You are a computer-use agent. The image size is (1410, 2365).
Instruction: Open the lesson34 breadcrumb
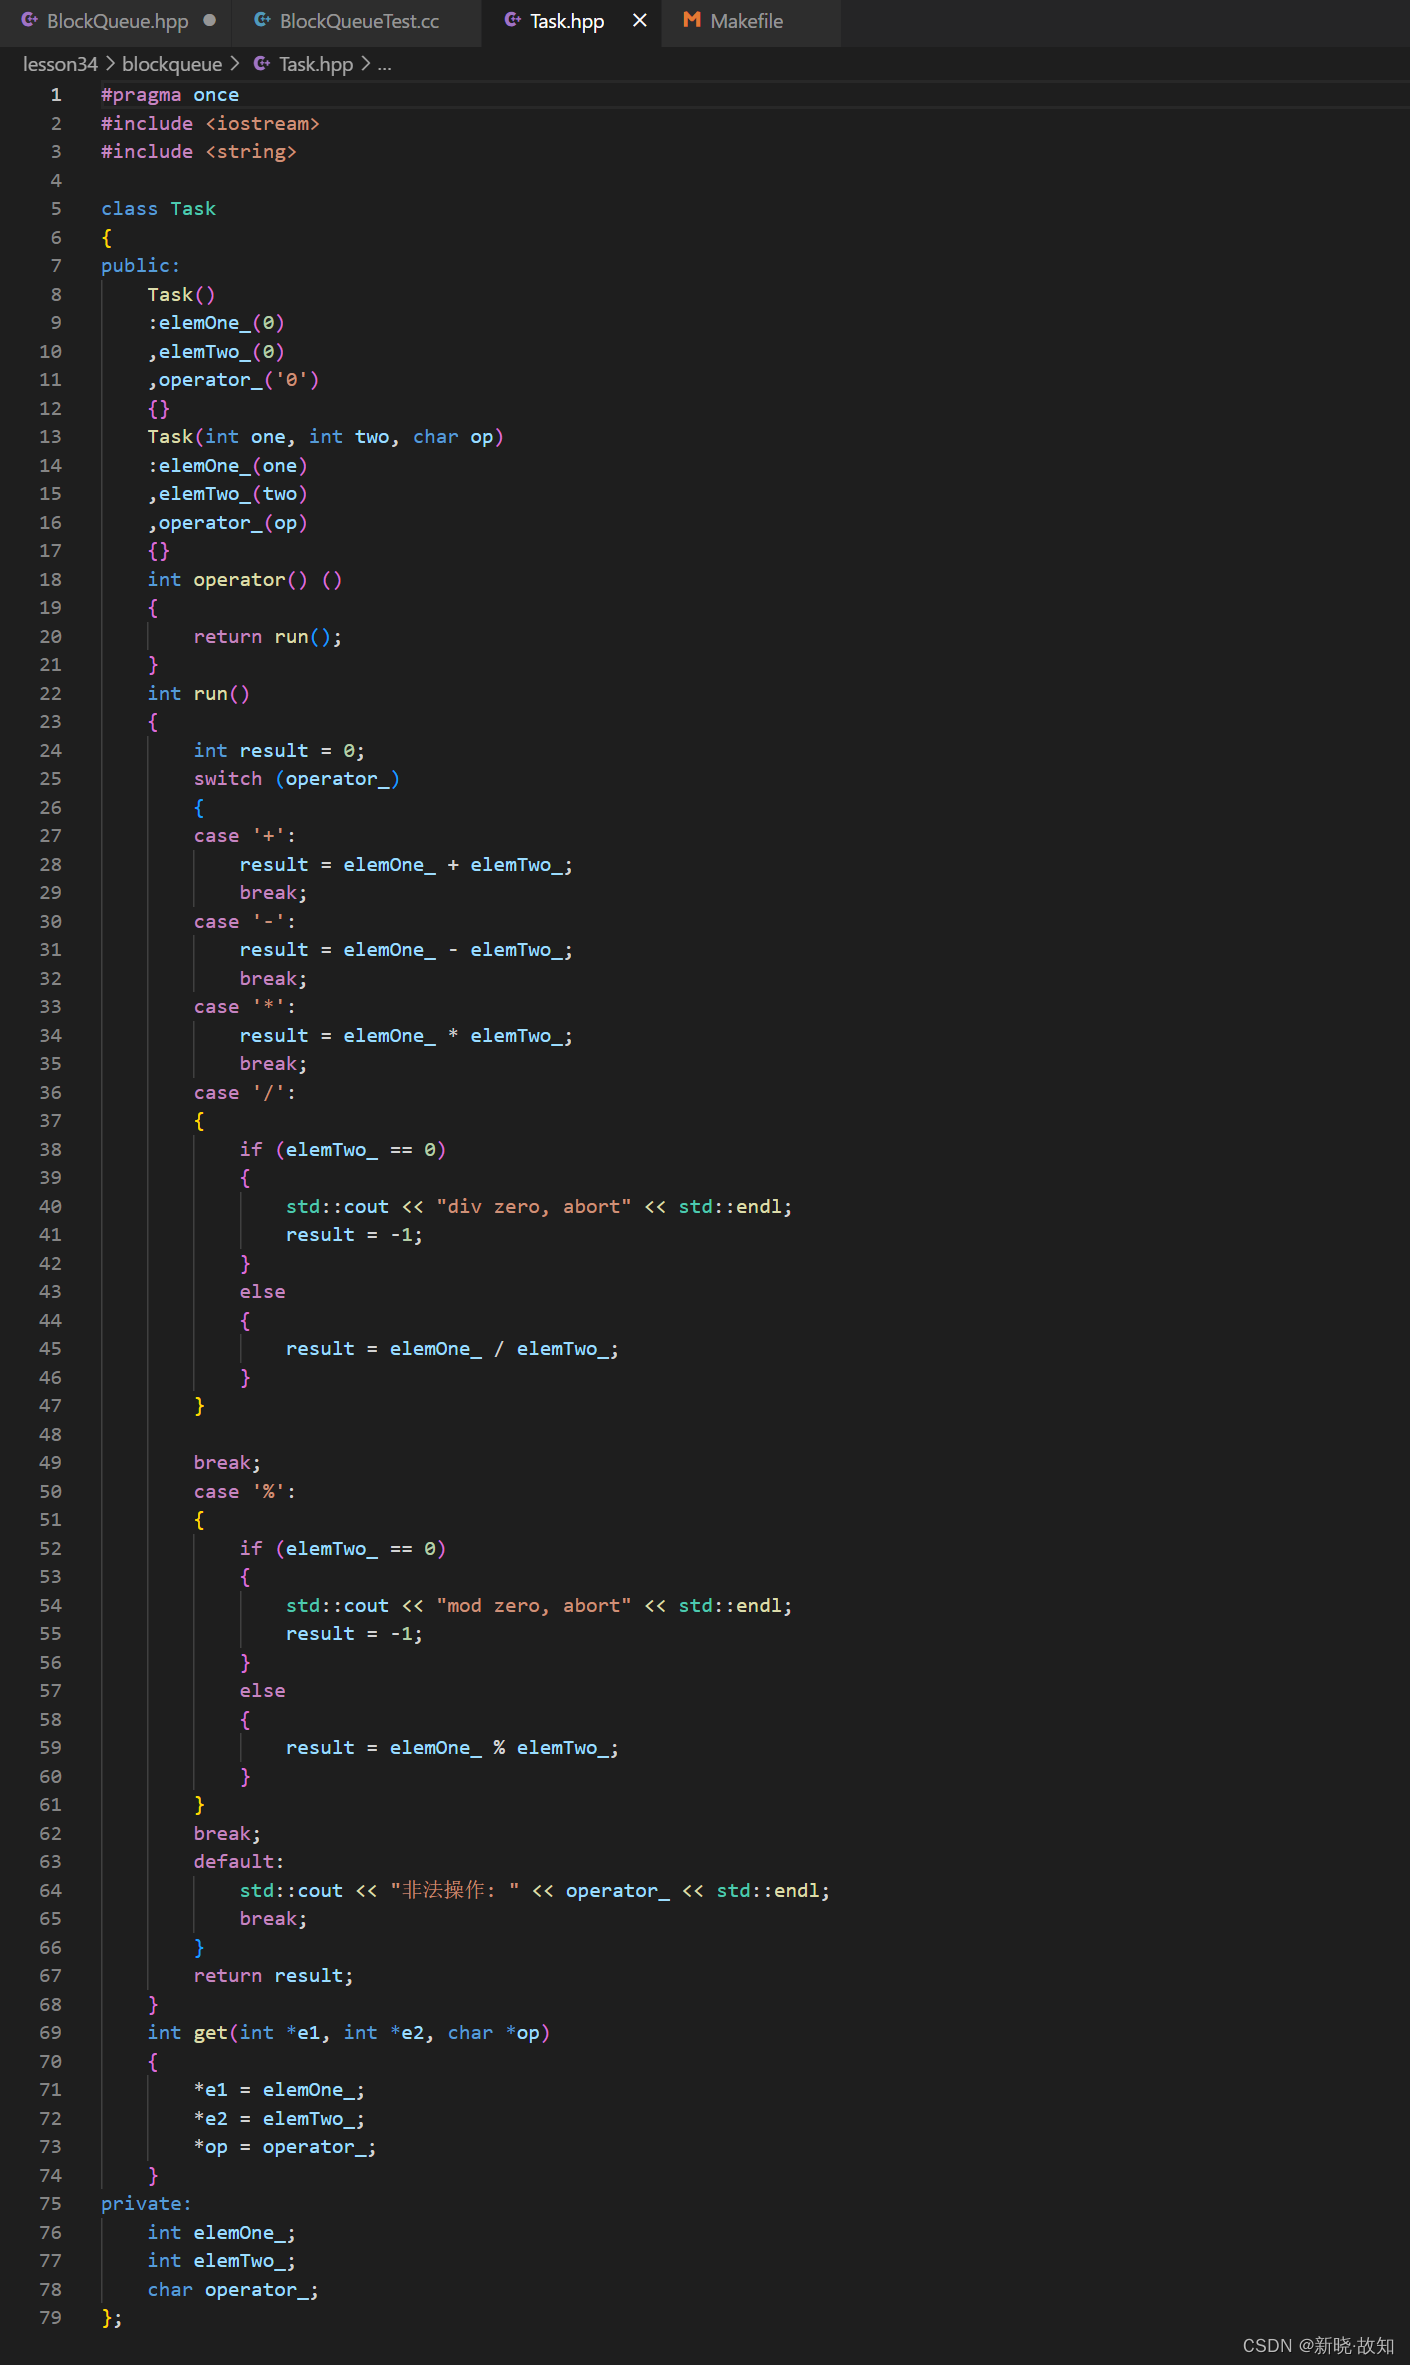click(x=60, y=64)
